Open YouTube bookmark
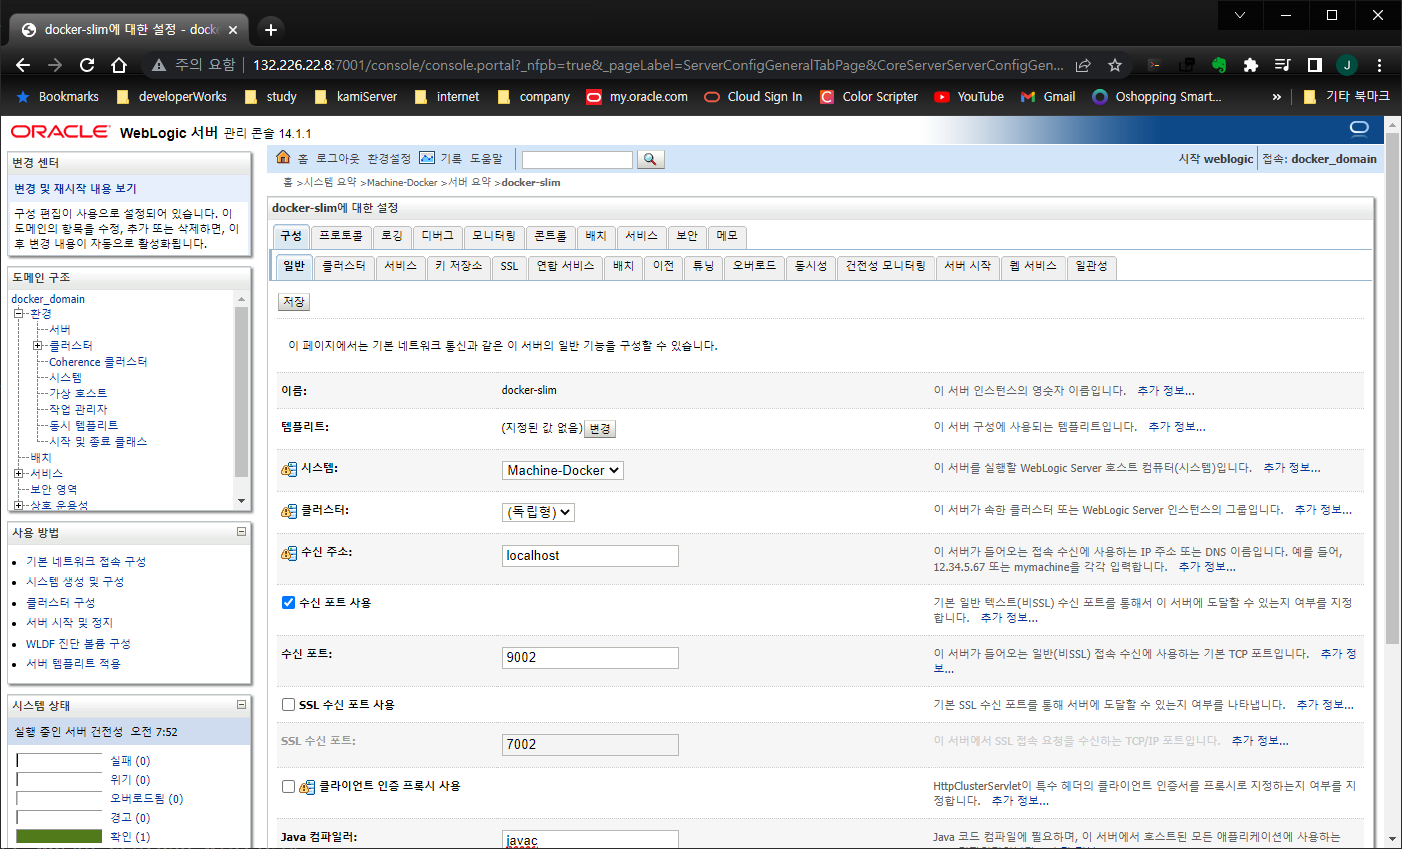This screenshot has height=849, width=1402. point(969,97)
